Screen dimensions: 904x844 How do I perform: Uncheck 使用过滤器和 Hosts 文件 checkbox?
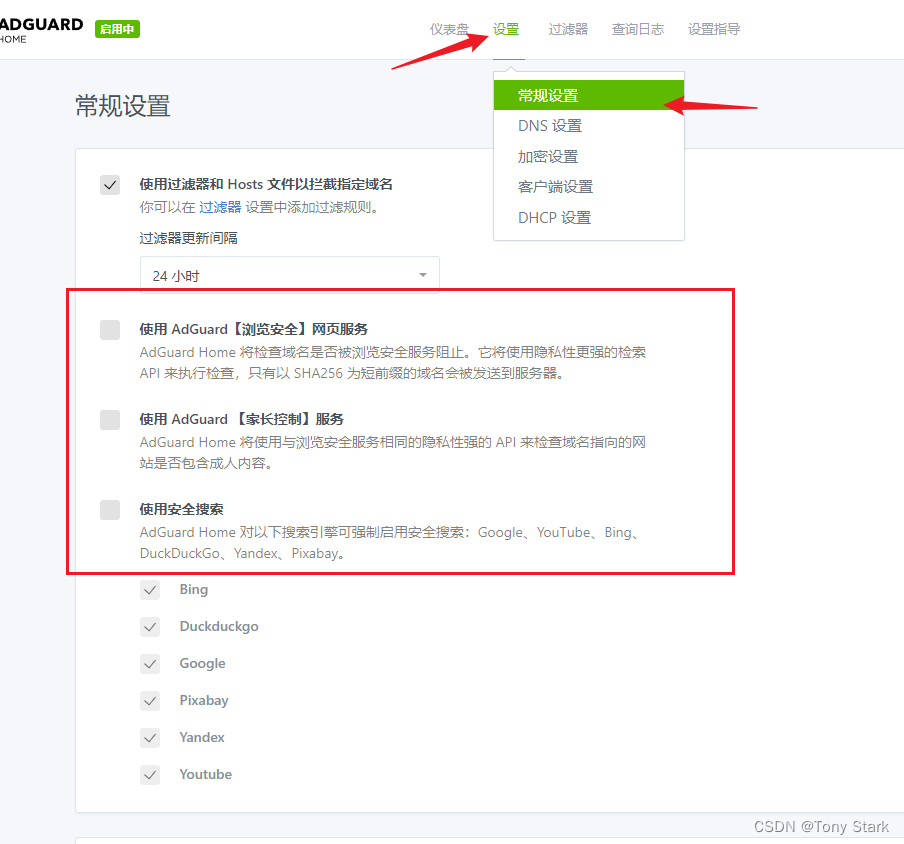pyautogui.click(x=110, y=185)
